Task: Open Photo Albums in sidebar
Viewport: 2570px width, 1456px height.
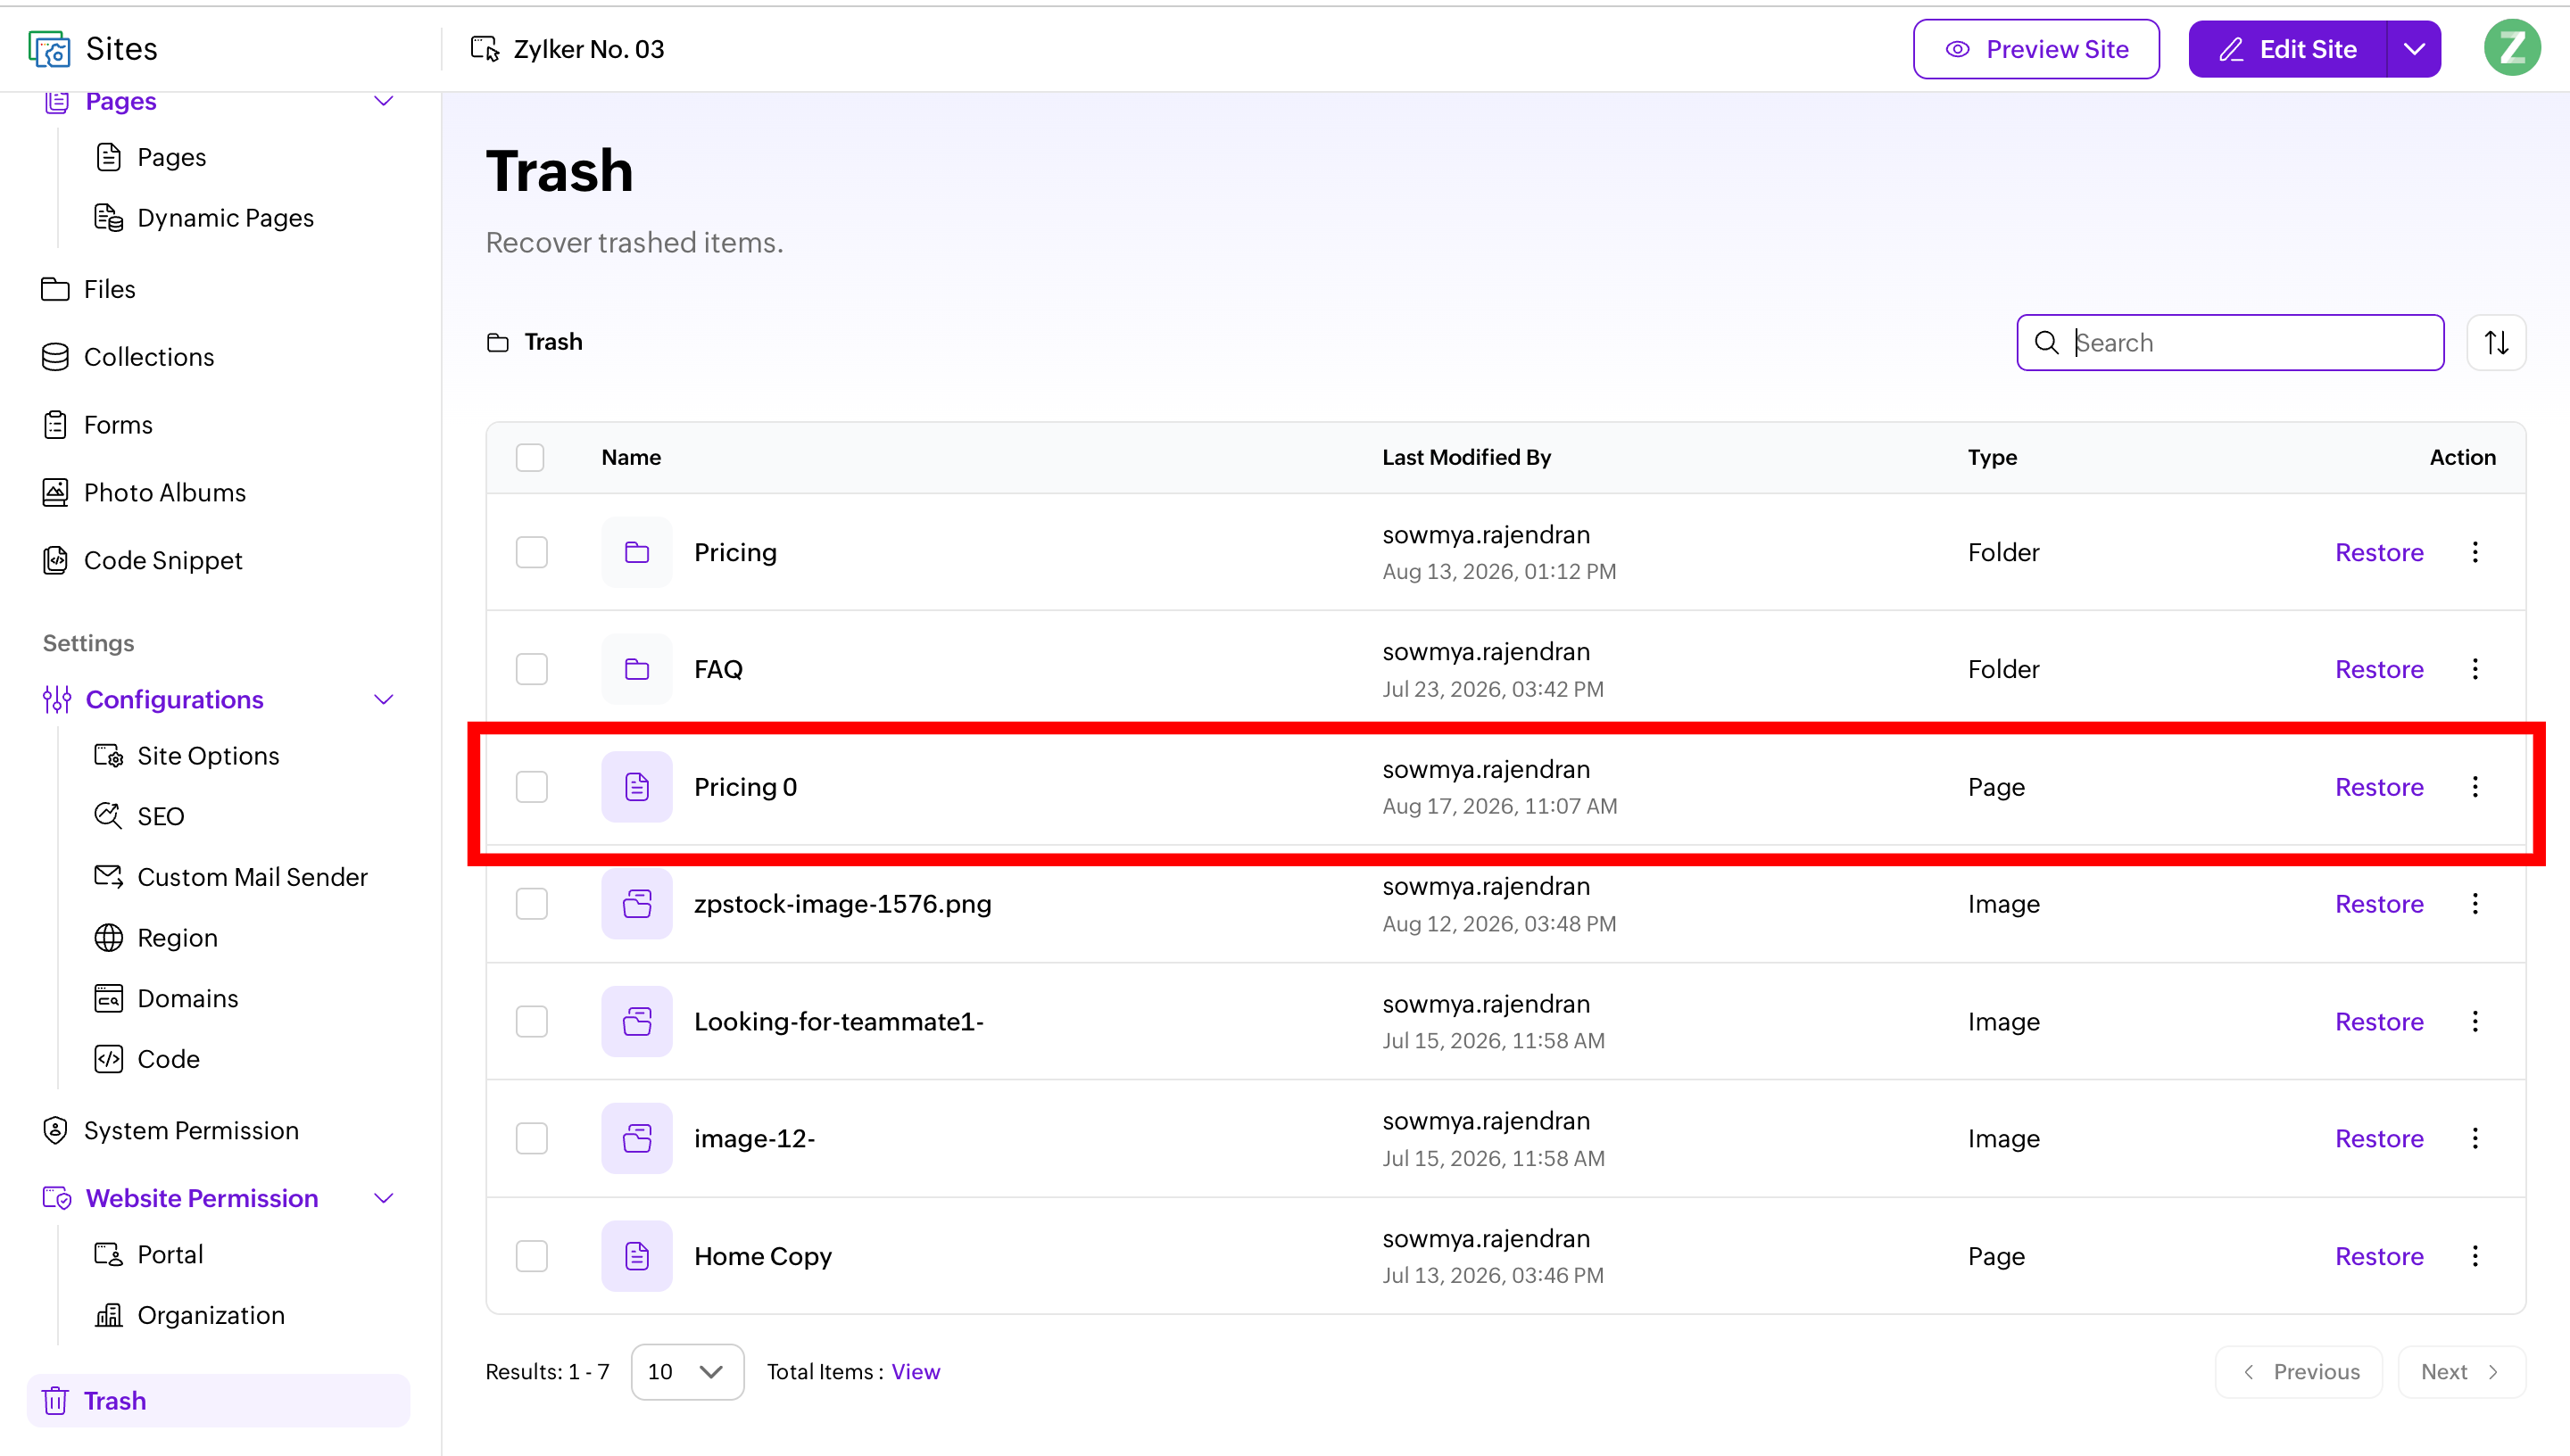Action: coord(144,493)
